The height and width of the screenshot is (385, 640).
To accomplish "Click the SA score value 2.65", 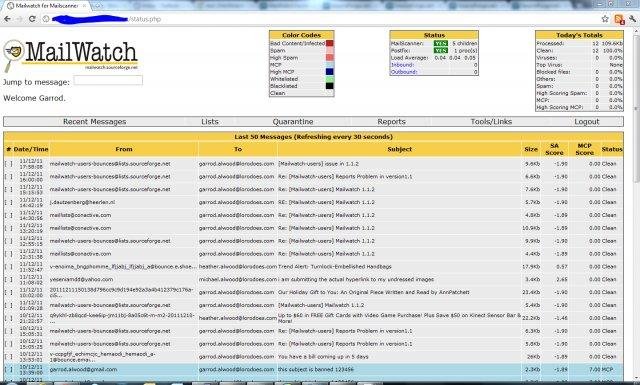I will coord(562,280).
